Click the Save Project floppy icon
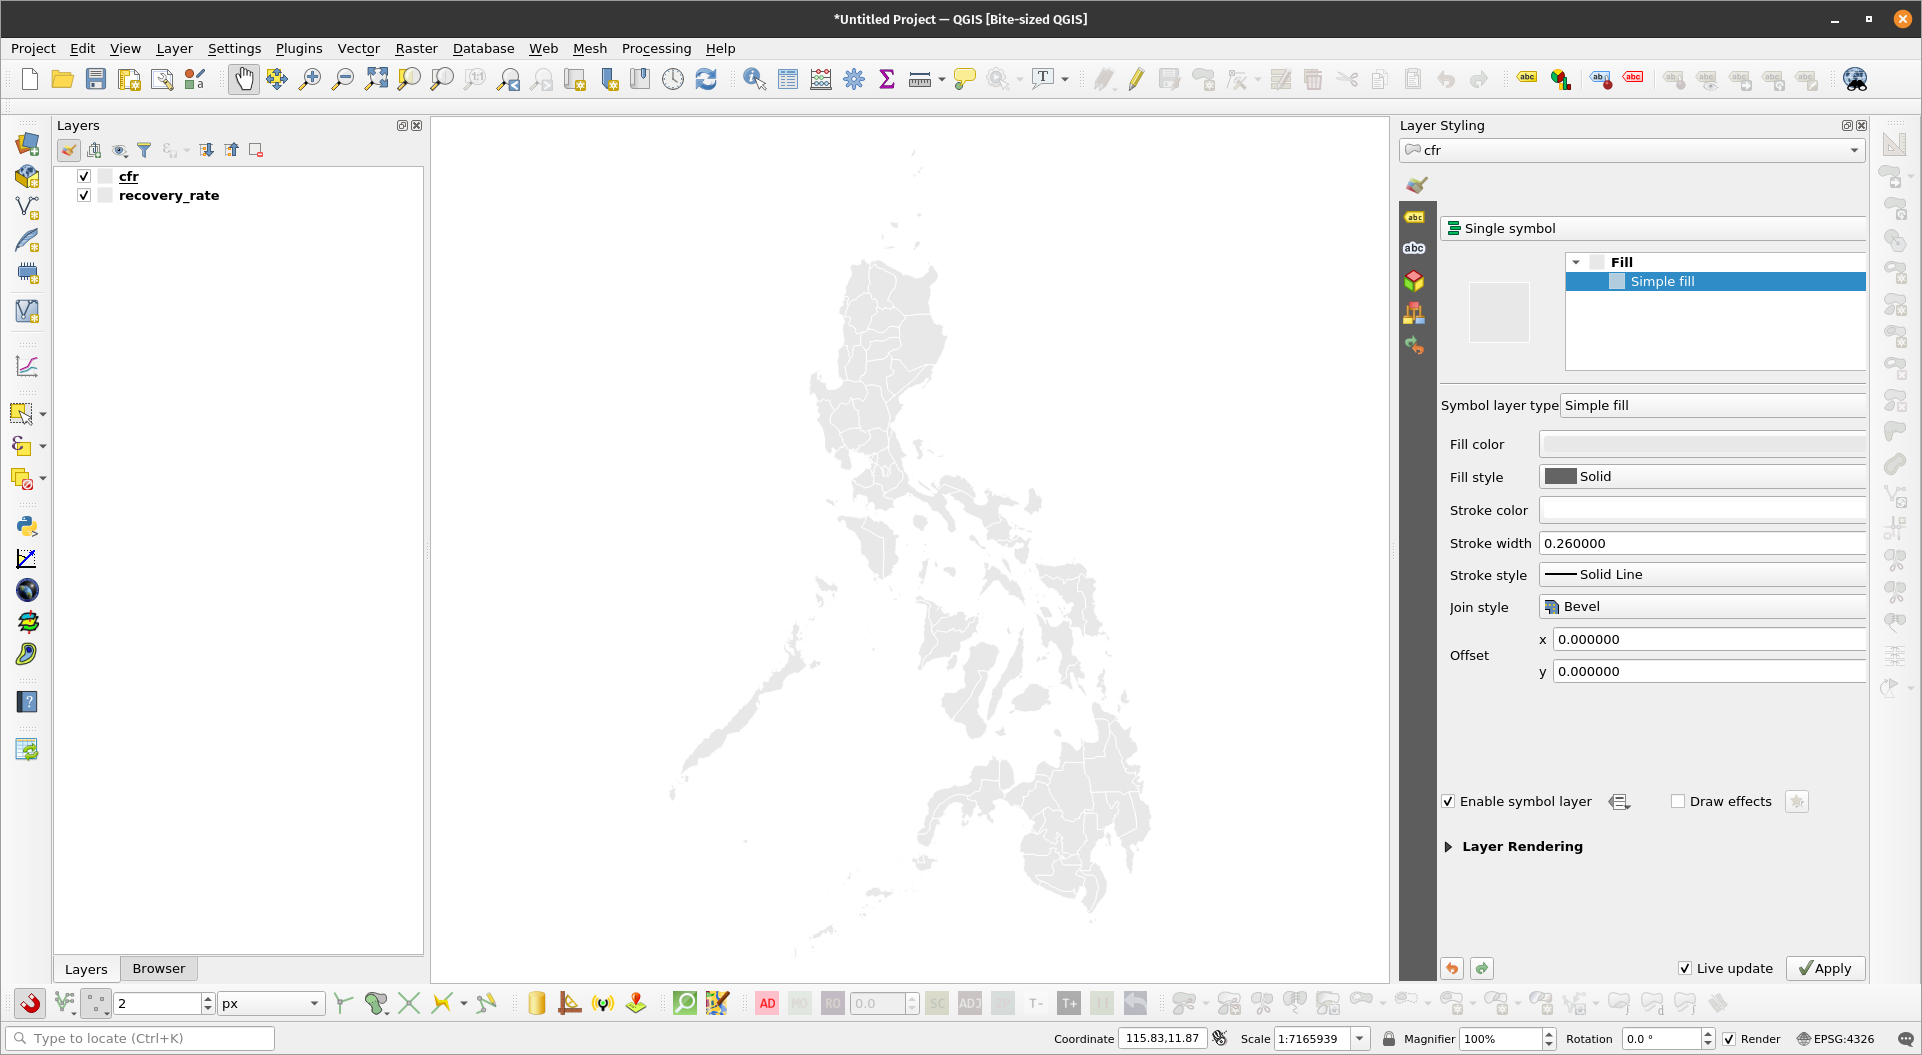1922x1055 pixels. click(x=96, y=79)
